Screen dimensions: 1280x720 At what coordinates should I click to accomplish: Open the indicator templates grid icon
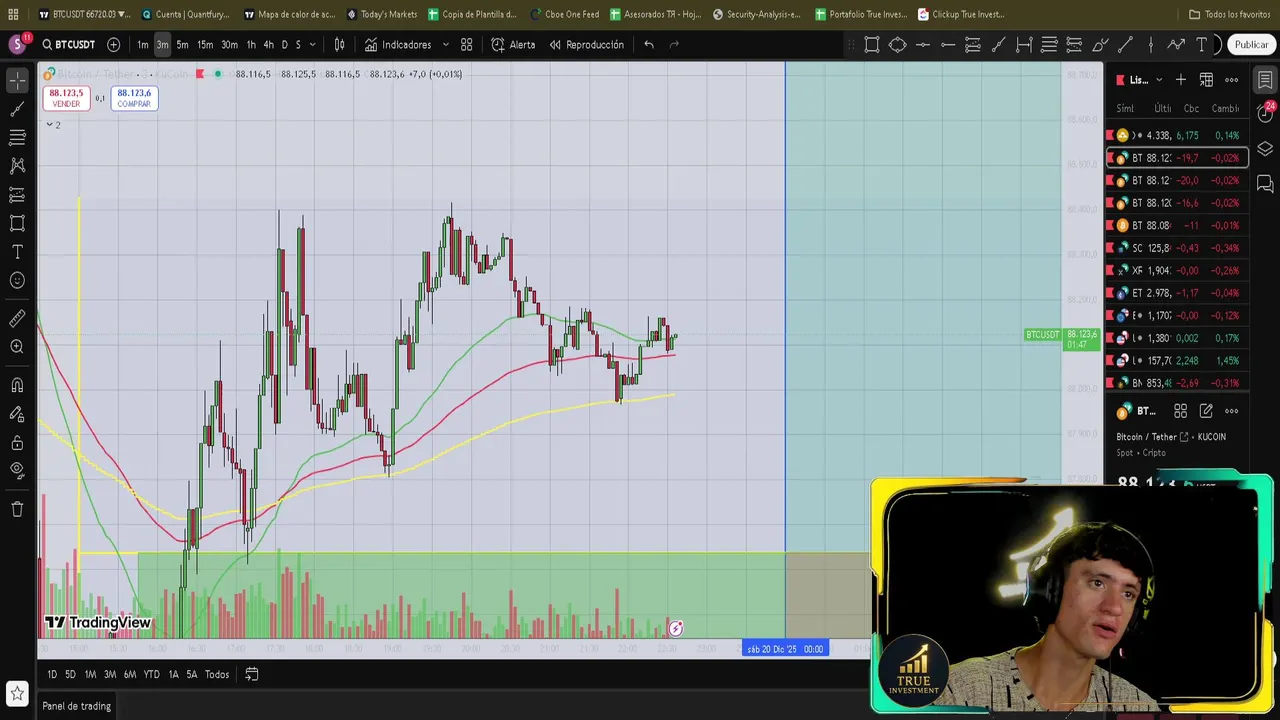coord(466,45)
